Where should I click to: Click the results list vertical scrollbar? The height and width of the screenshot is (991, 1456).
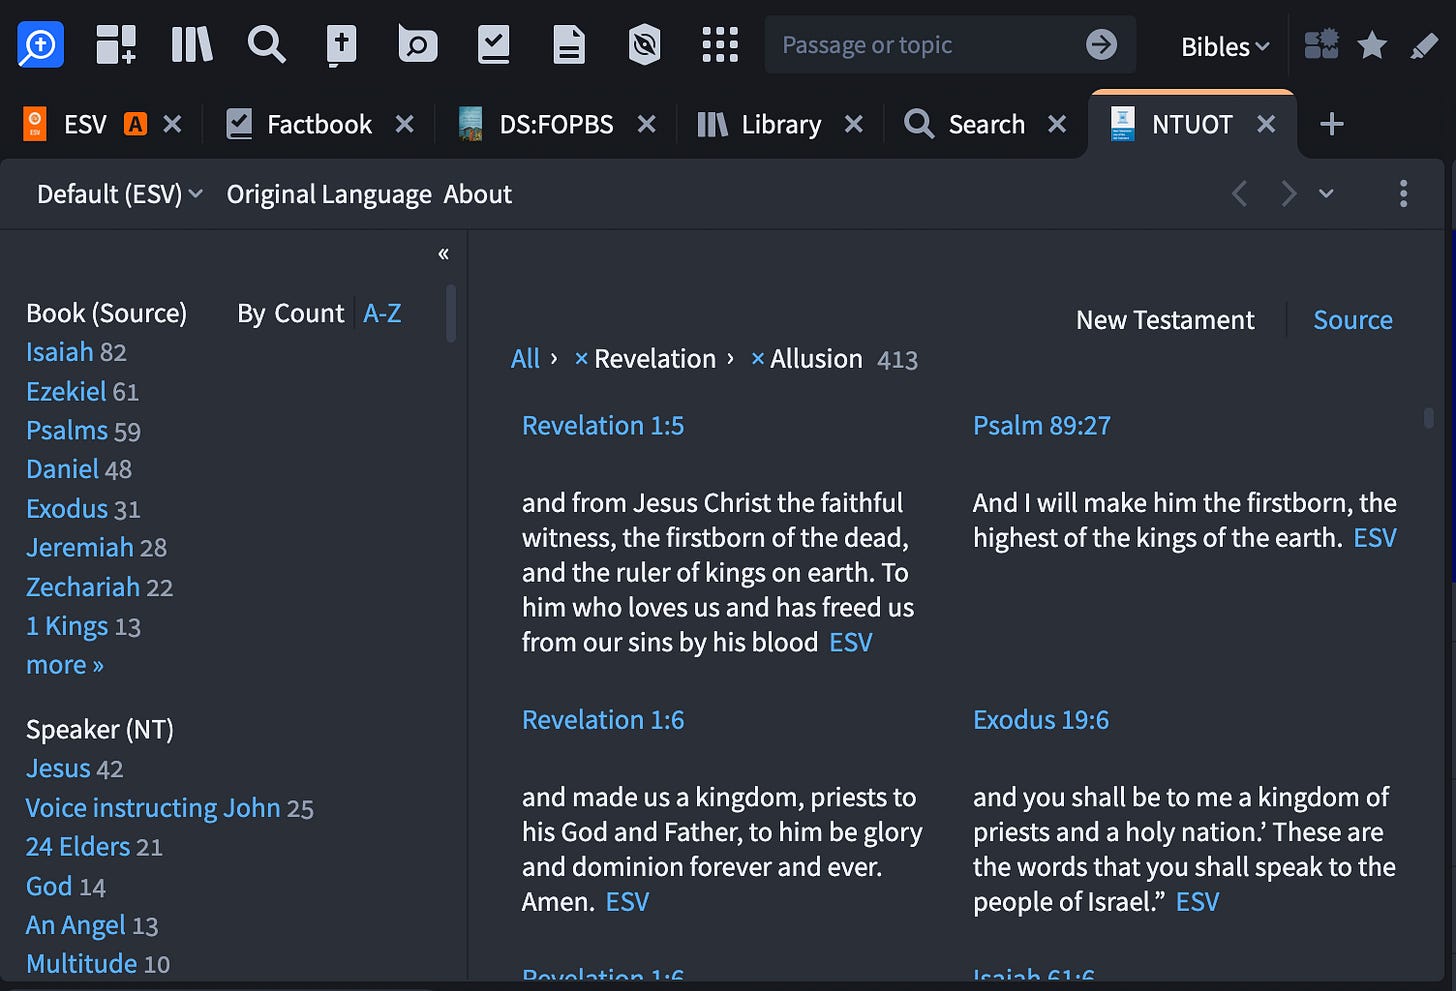click(x=1429, y=417)
